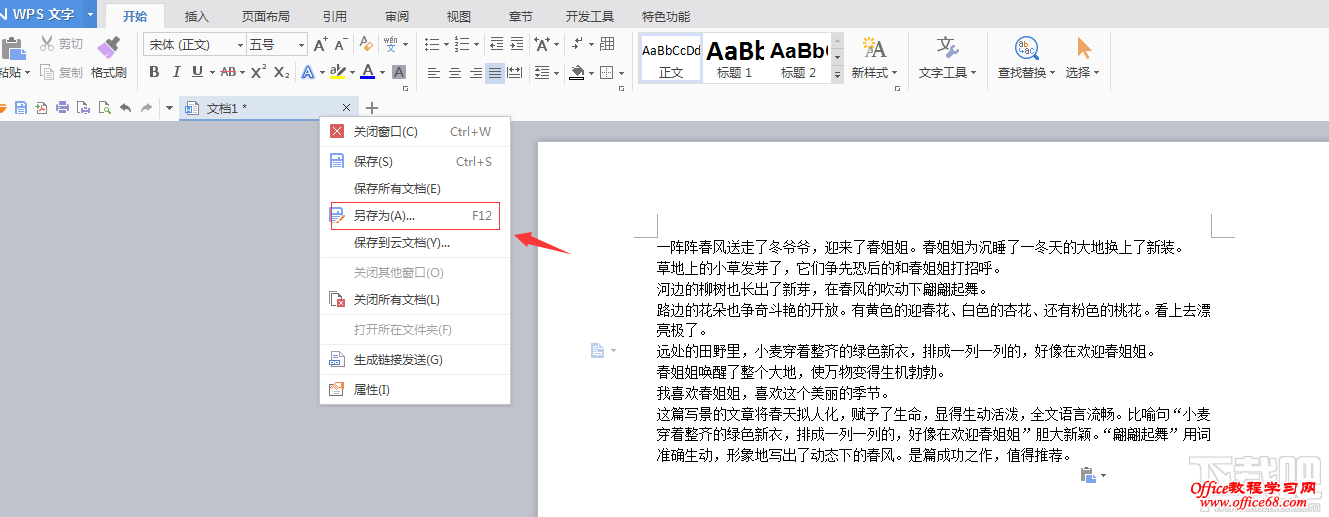Increase font size with the A+ icon

[321, 44]
